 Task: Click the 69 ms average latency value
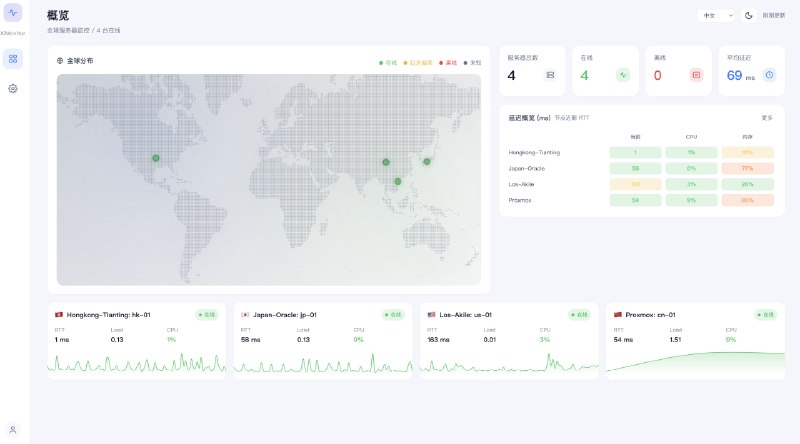[x=740, y=76]
